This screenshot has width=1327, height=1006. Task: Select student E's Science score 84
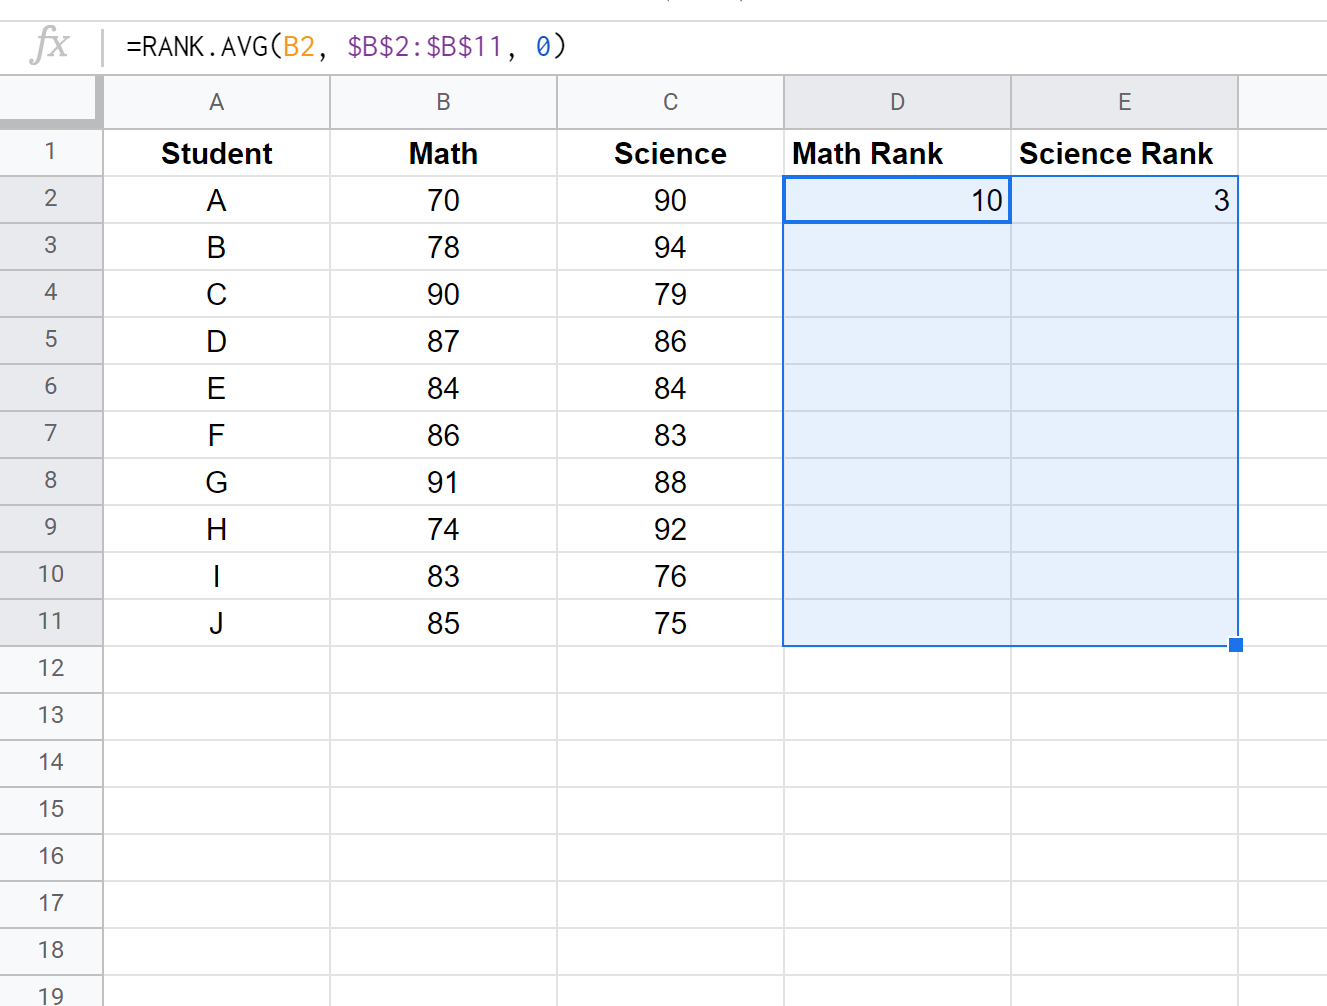(x=670, y=388)
